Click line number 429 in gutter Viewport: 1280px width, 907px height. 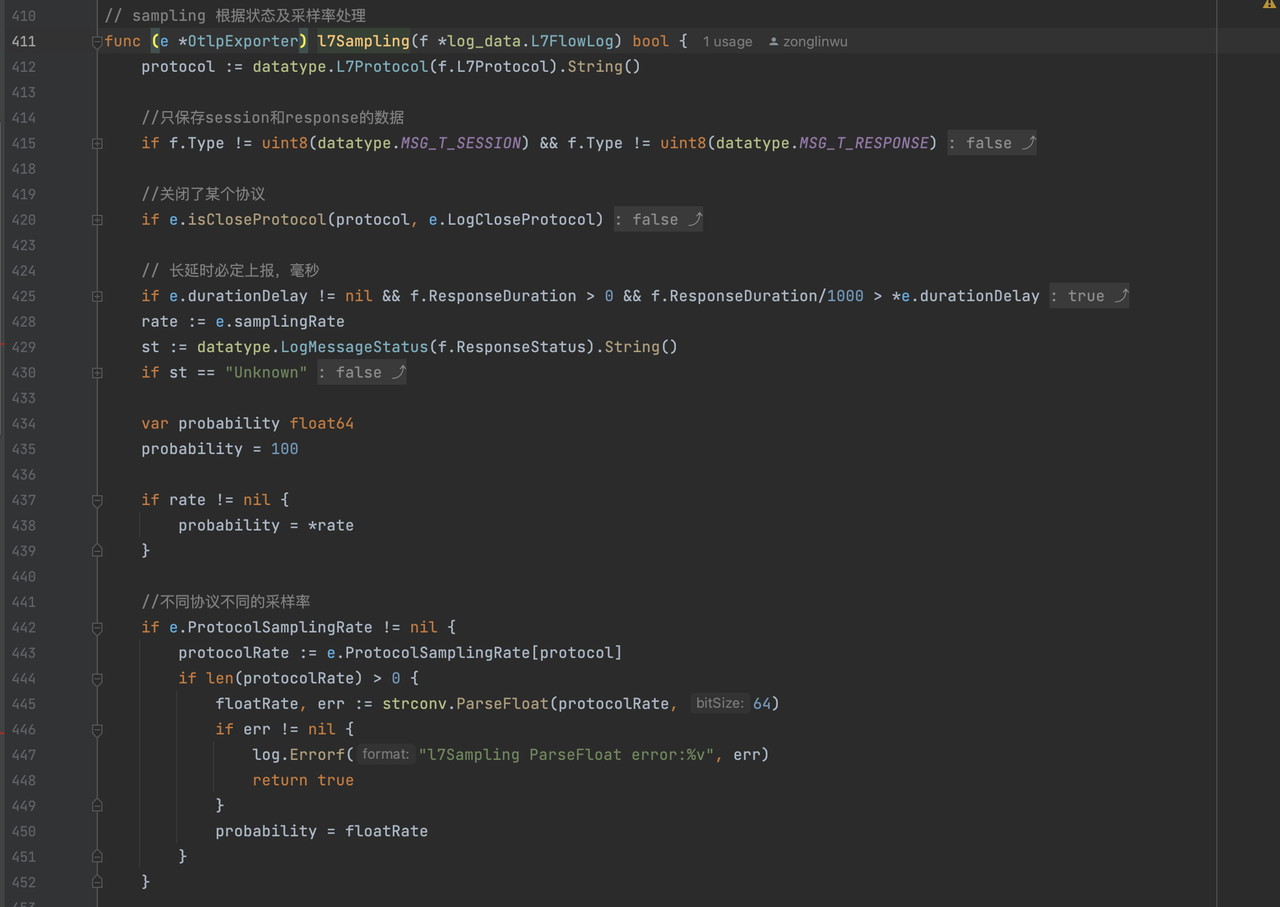coord(23,347)
